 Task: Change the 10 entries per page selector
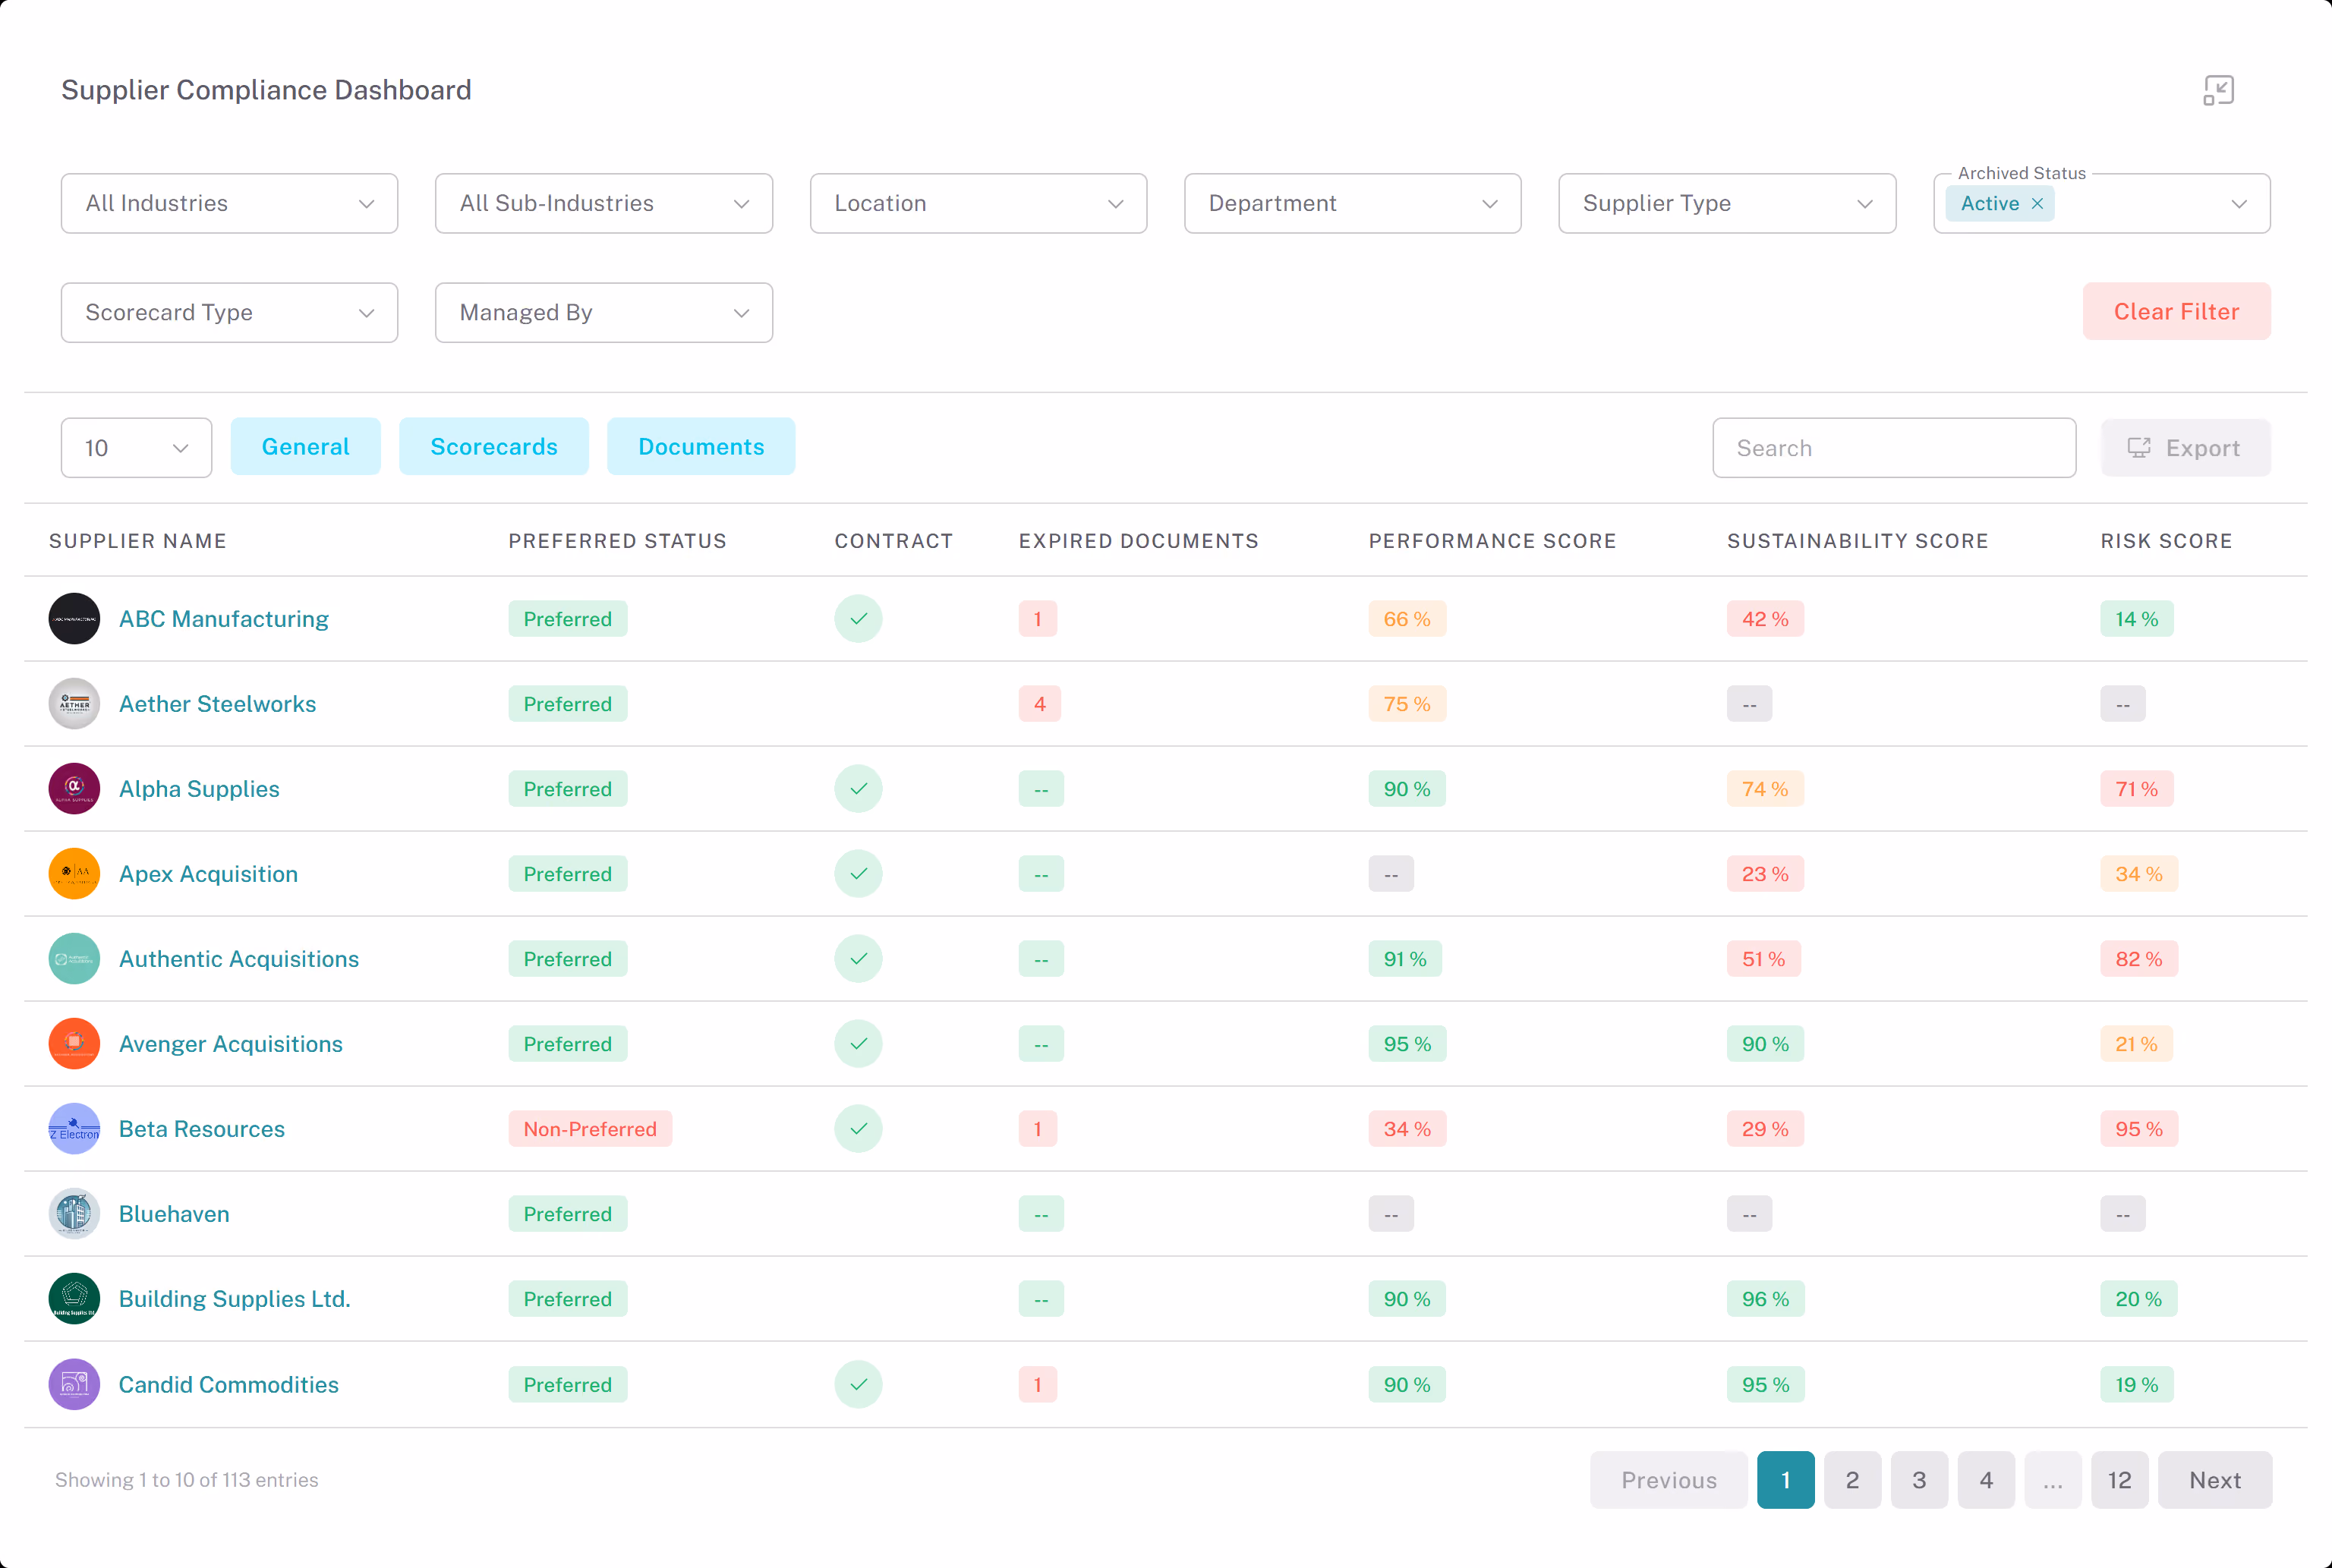[136, 448]
